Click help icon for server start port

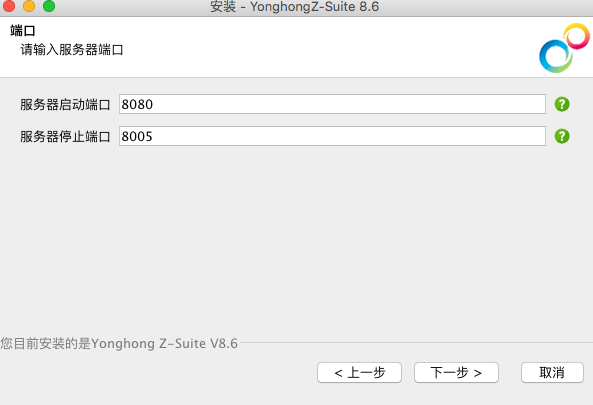562,104
